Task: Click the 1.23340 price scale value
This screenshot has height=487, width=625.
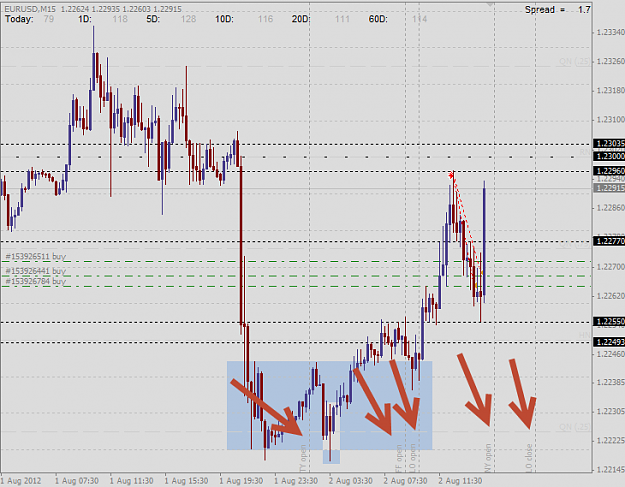Action: [610, 32]
